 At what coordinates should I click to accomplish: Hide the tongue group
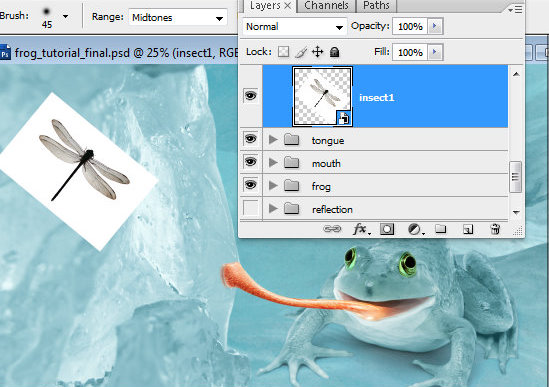pyautogui.click(x=251, y=139)
